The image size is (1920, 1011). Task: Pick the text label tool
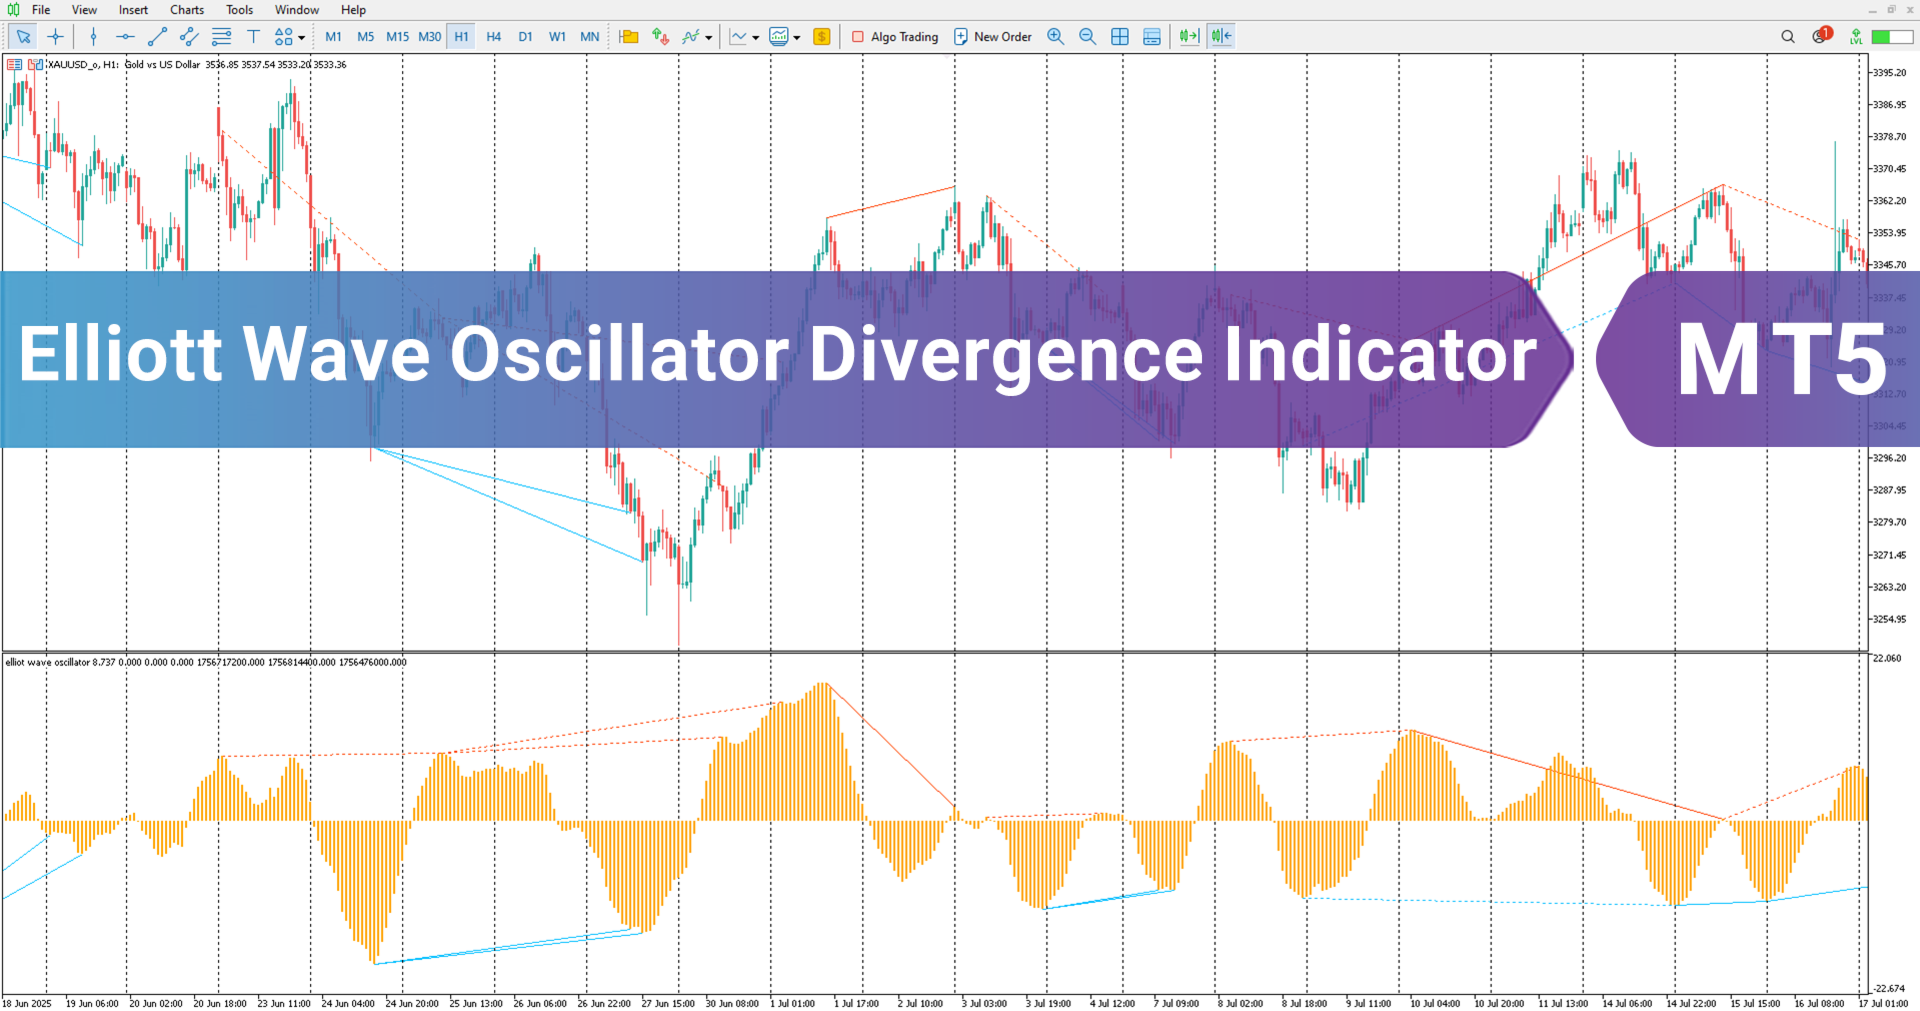(253, 37)
